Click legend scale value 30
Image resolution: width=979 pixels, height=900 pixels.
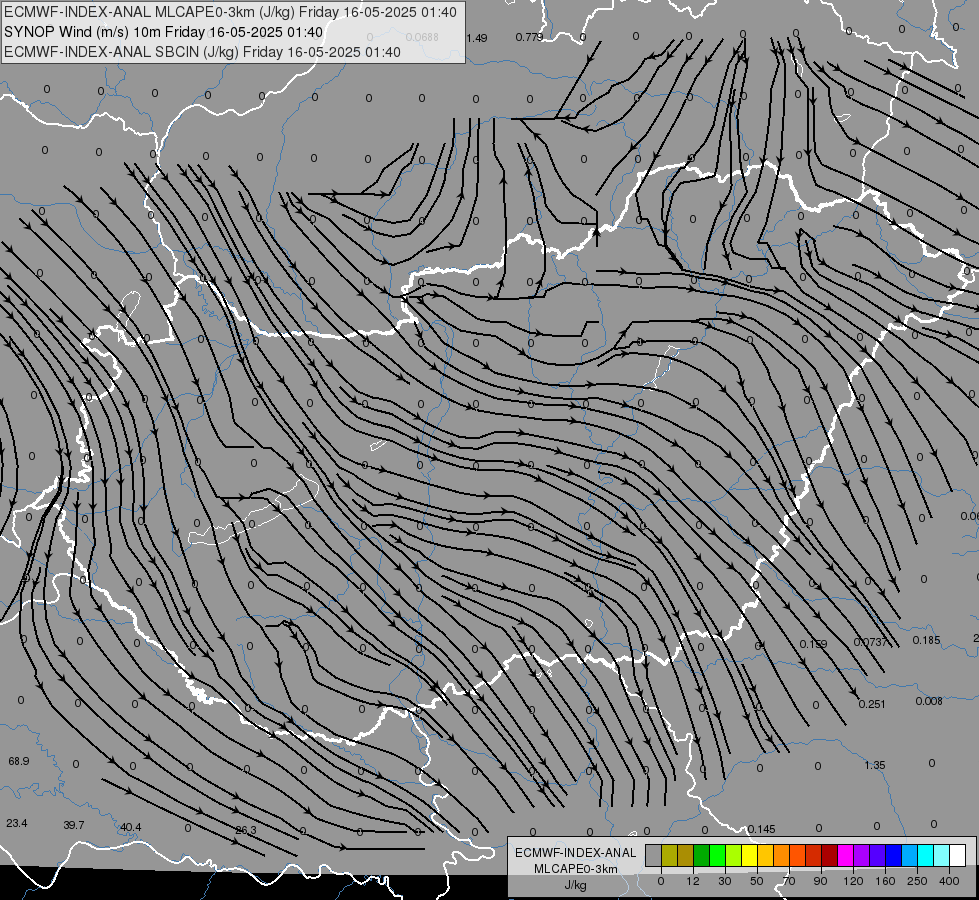click(x=725, y=881)
